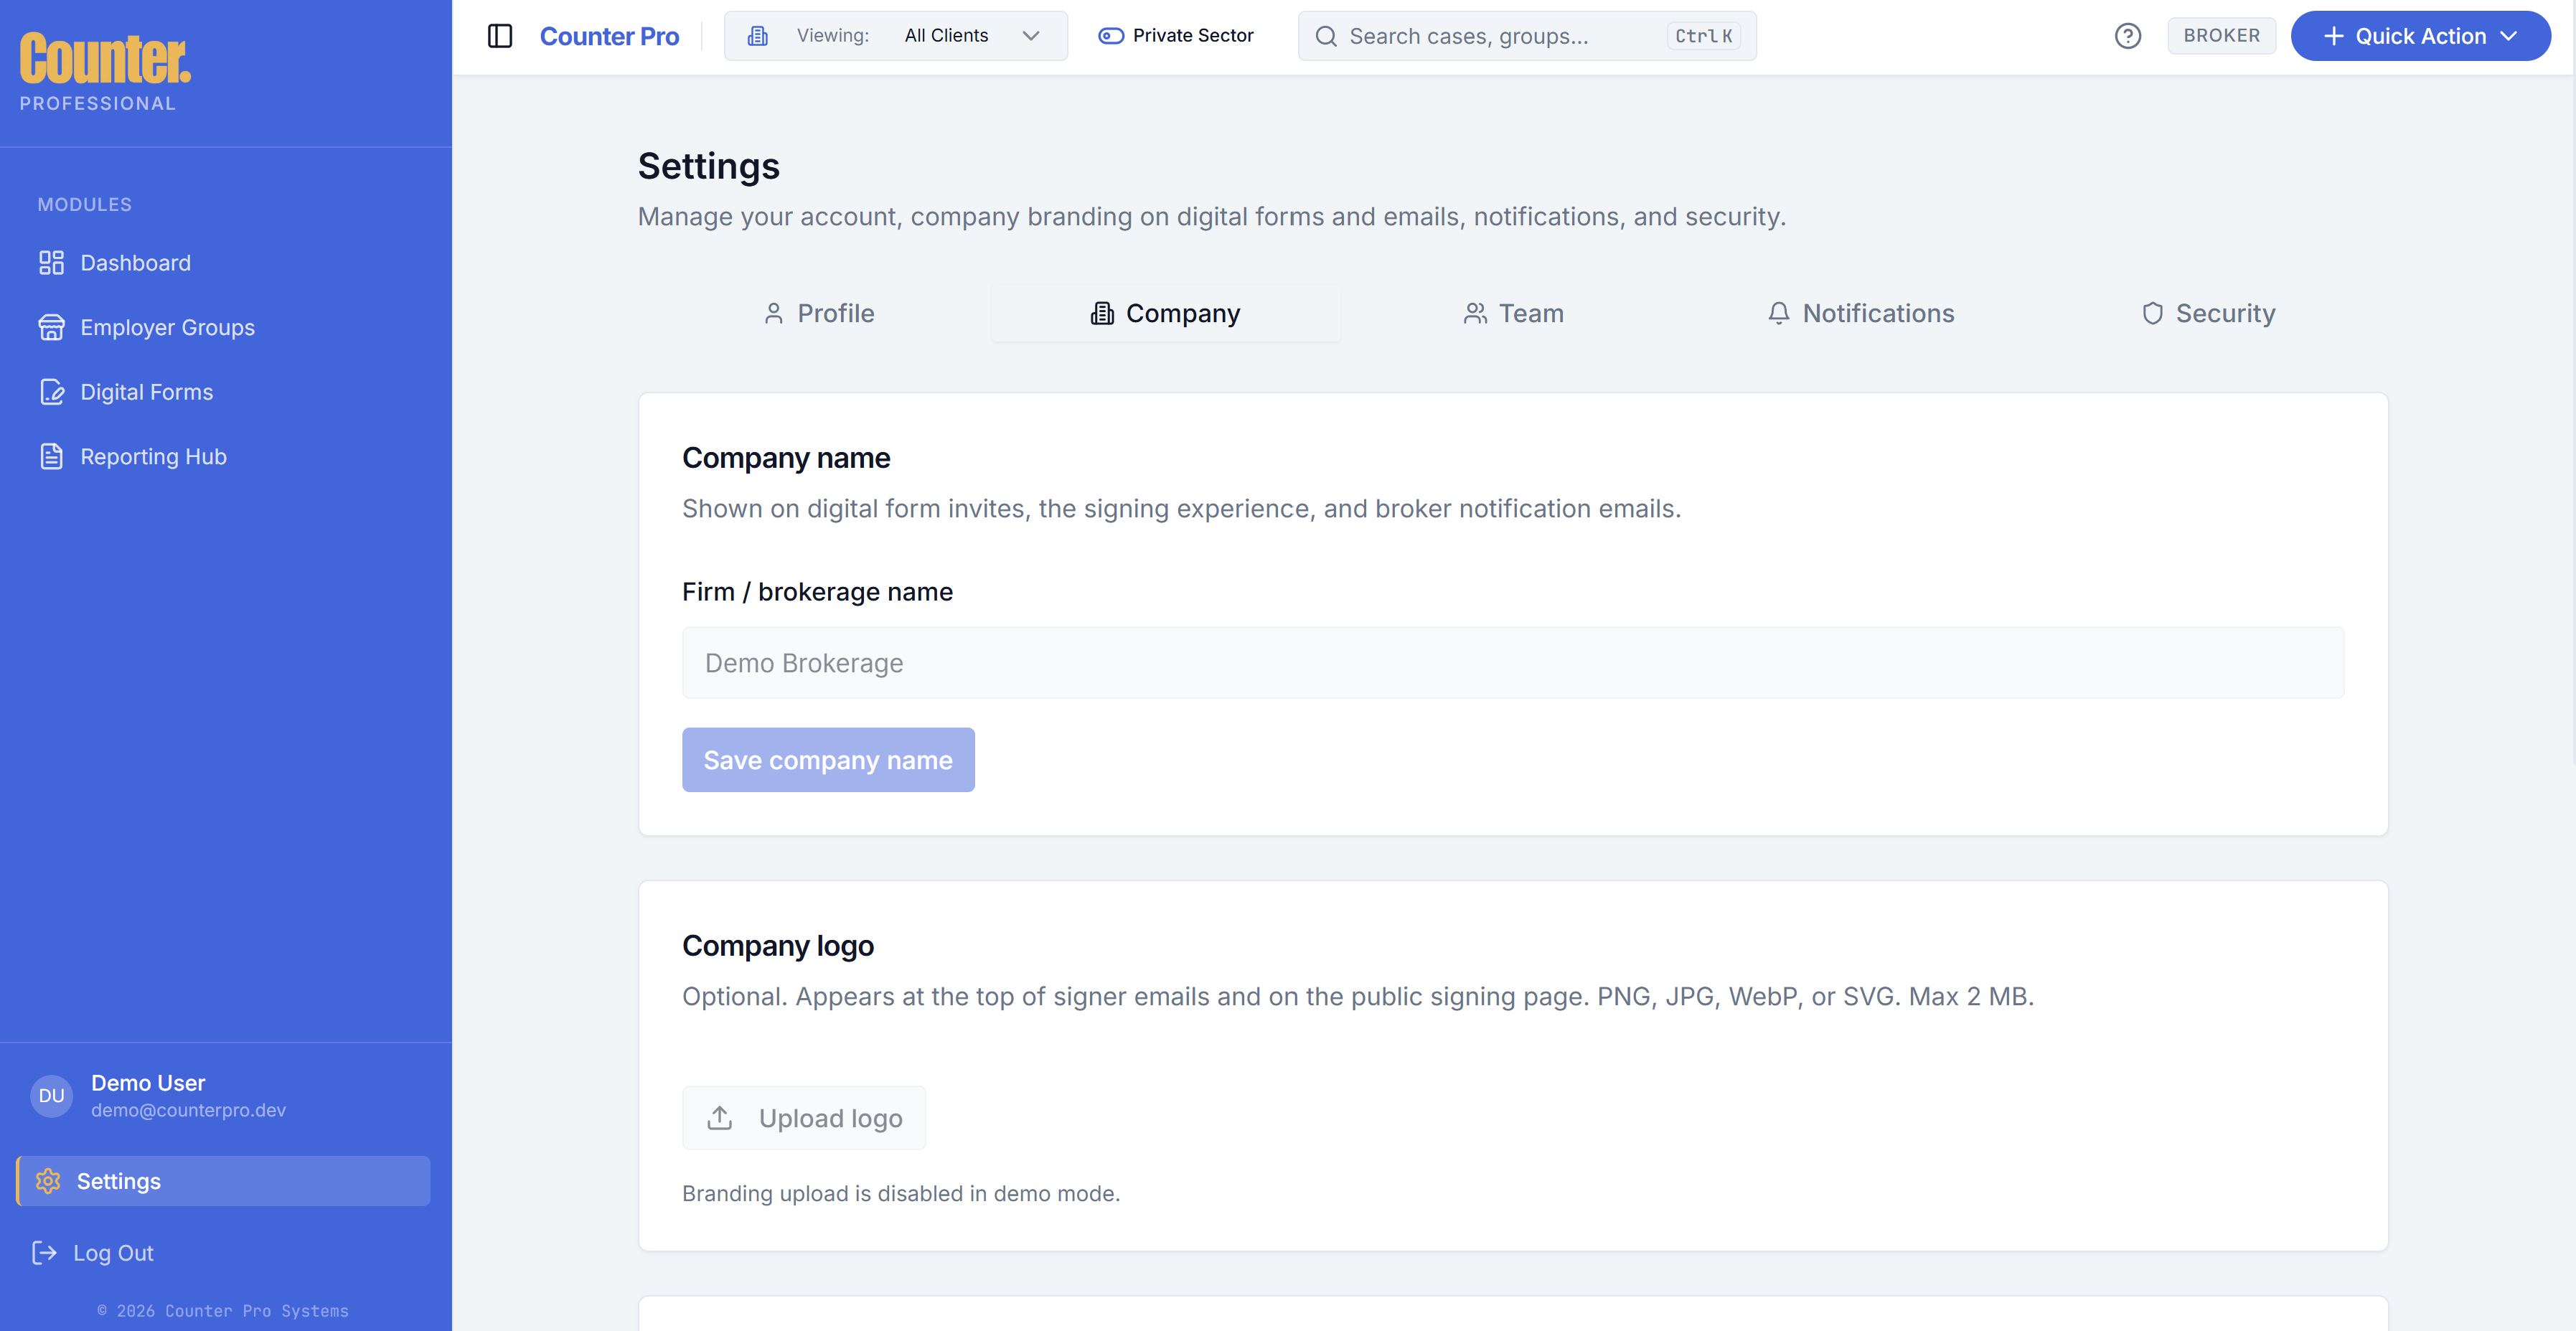Open the Notifications tab
This screenshot has width=2576, height=1331.
pyautogui.click(x=1860, y=314)
